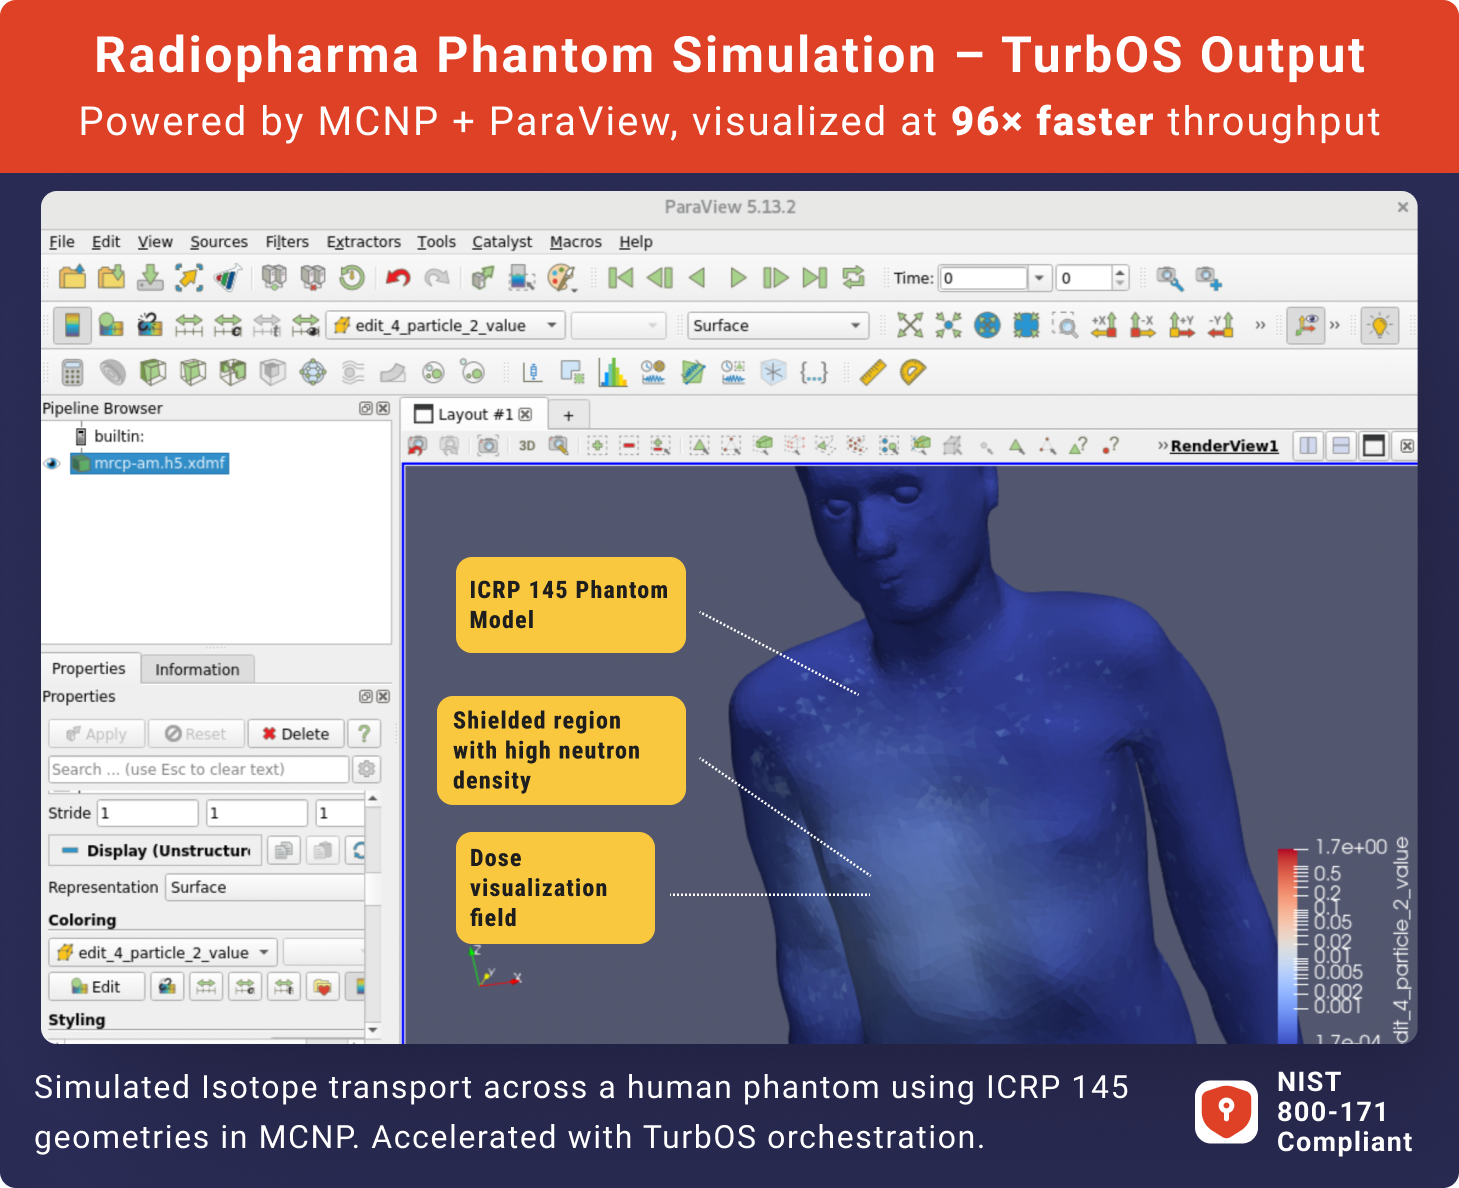Click the Apply button

tap(97, 734)
